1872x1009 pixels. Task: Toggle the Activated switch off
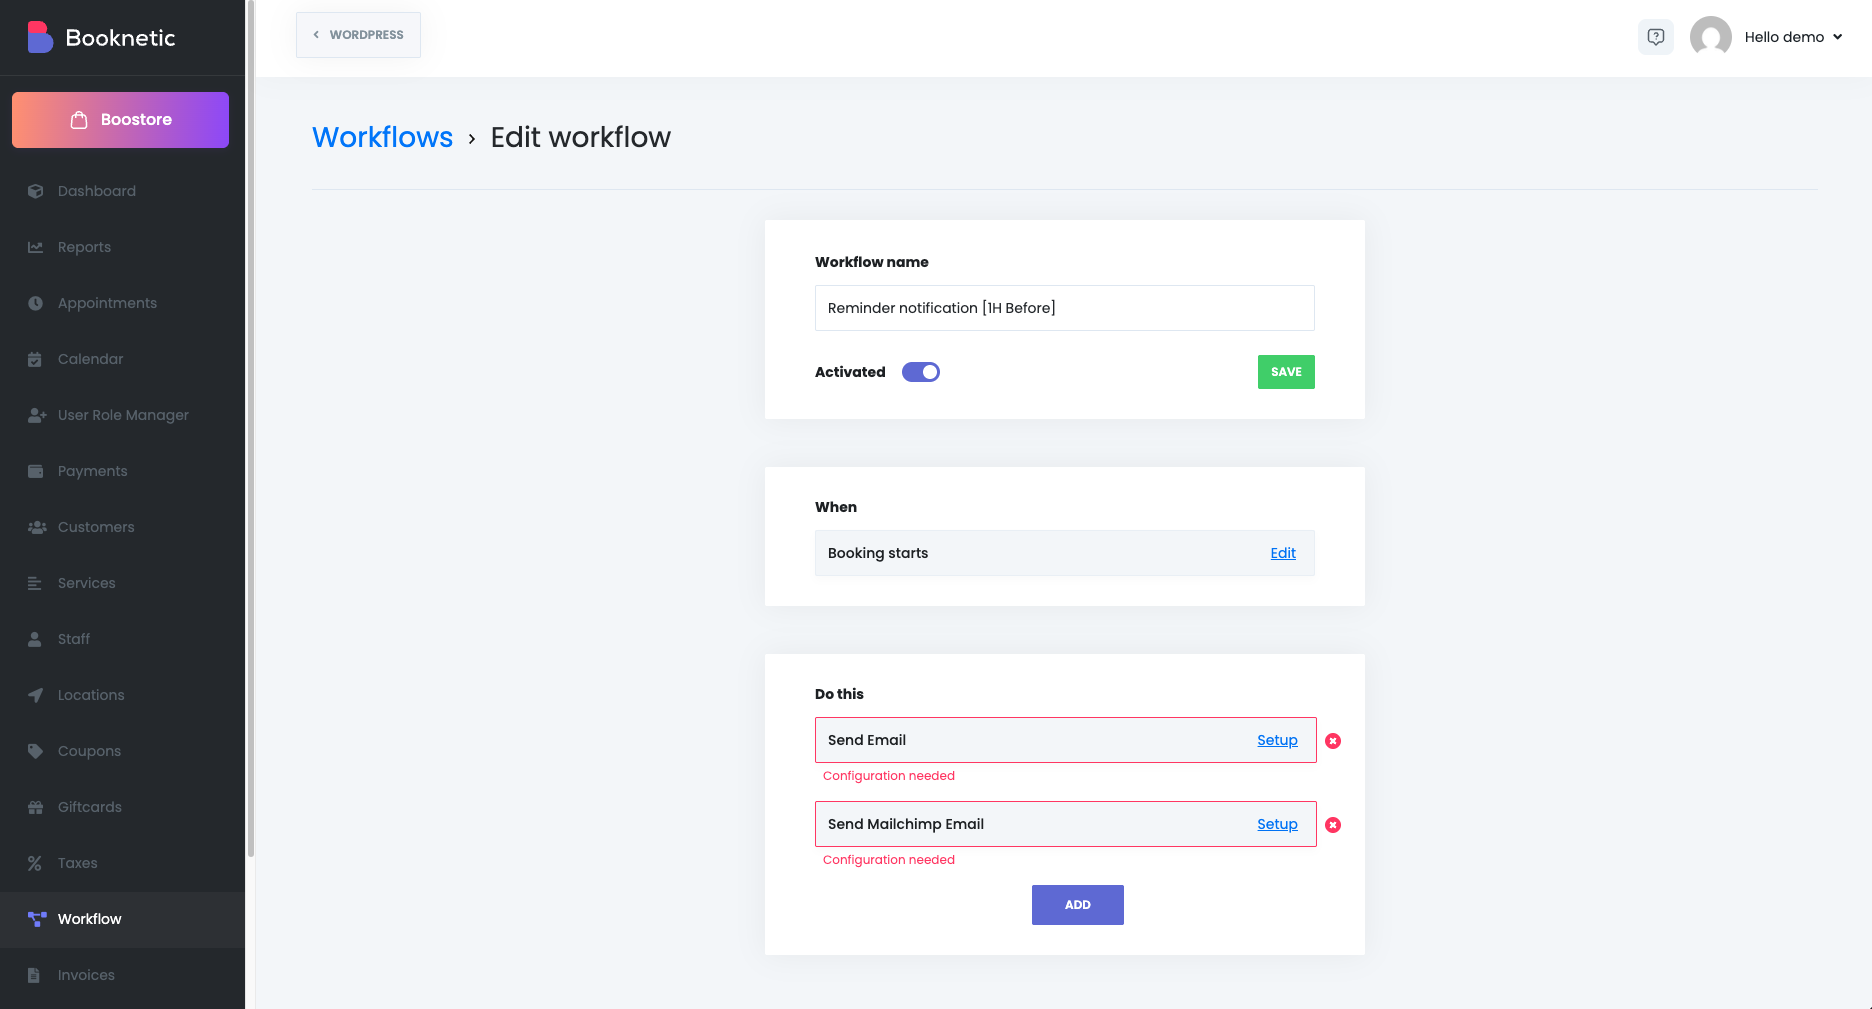(921, 372)
